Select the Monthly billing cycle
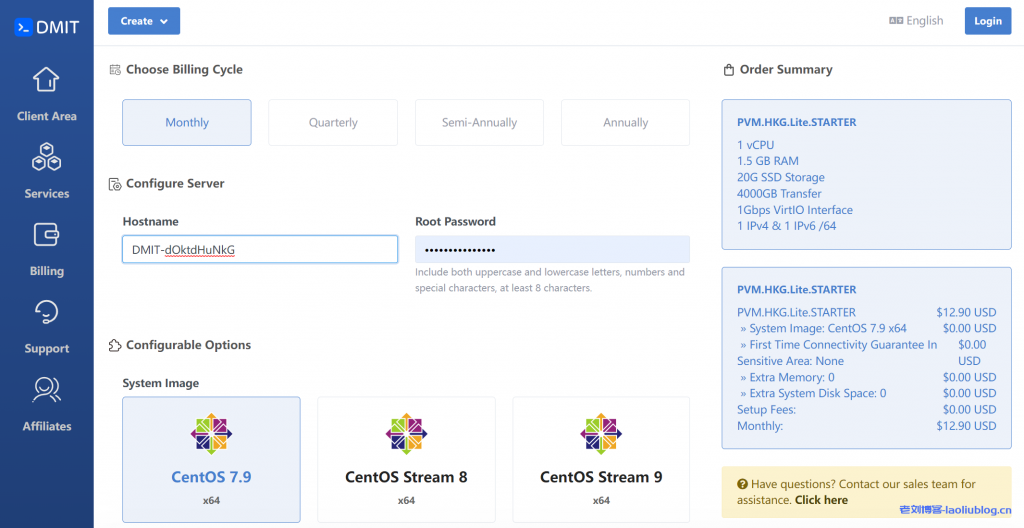The image size is (1024, 528). 187,122
